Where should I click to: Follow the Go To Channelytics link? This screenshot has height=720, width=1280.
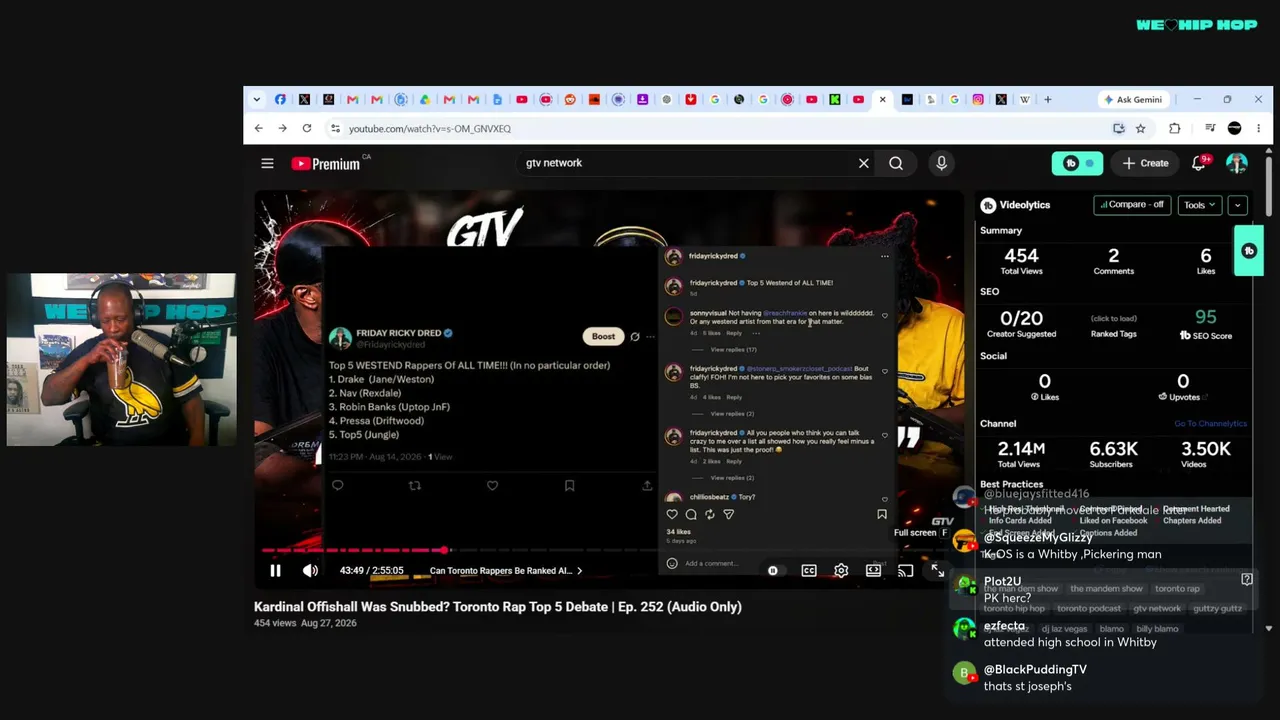(x=1210, y=424)
